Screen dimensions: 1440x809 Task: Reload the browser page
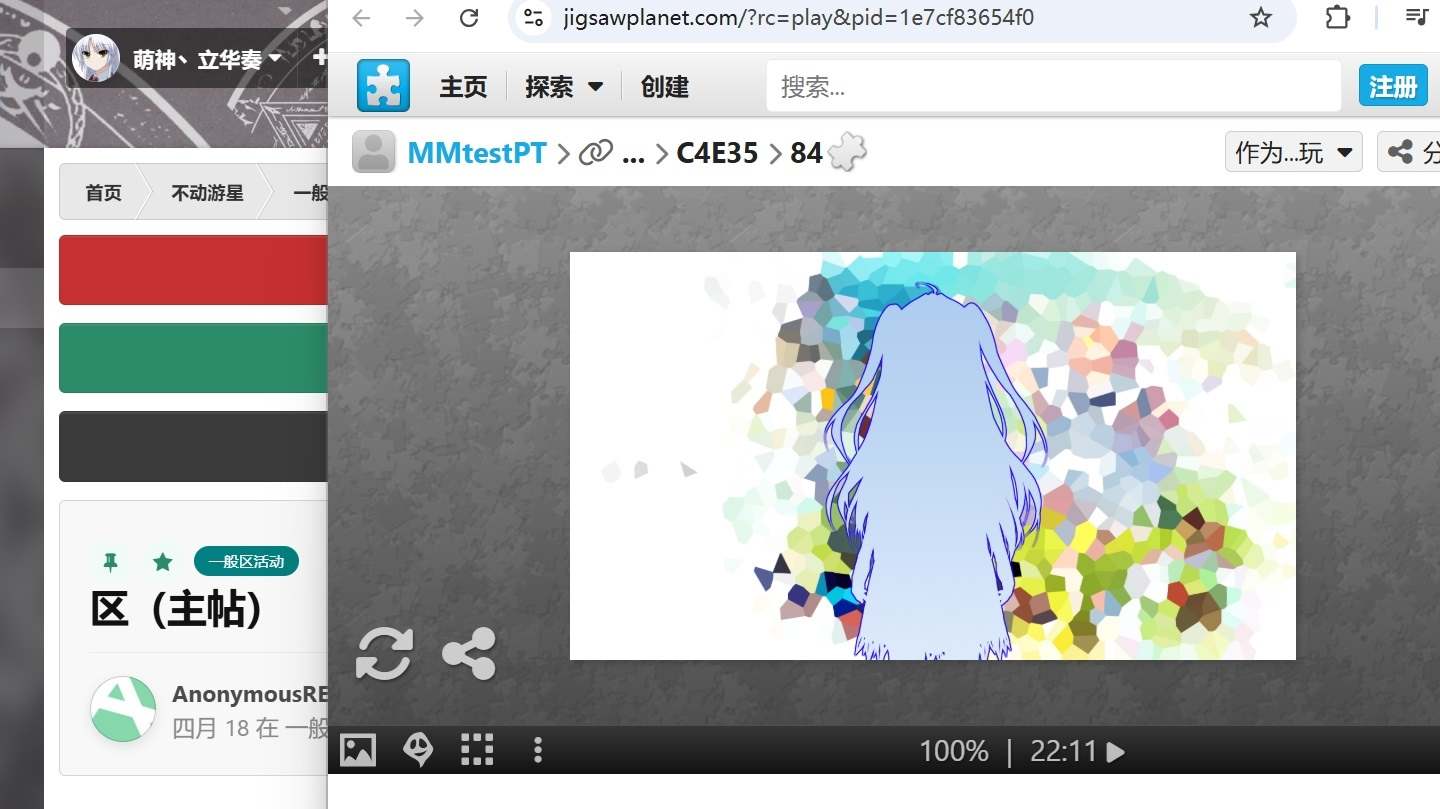click(469, 17)
